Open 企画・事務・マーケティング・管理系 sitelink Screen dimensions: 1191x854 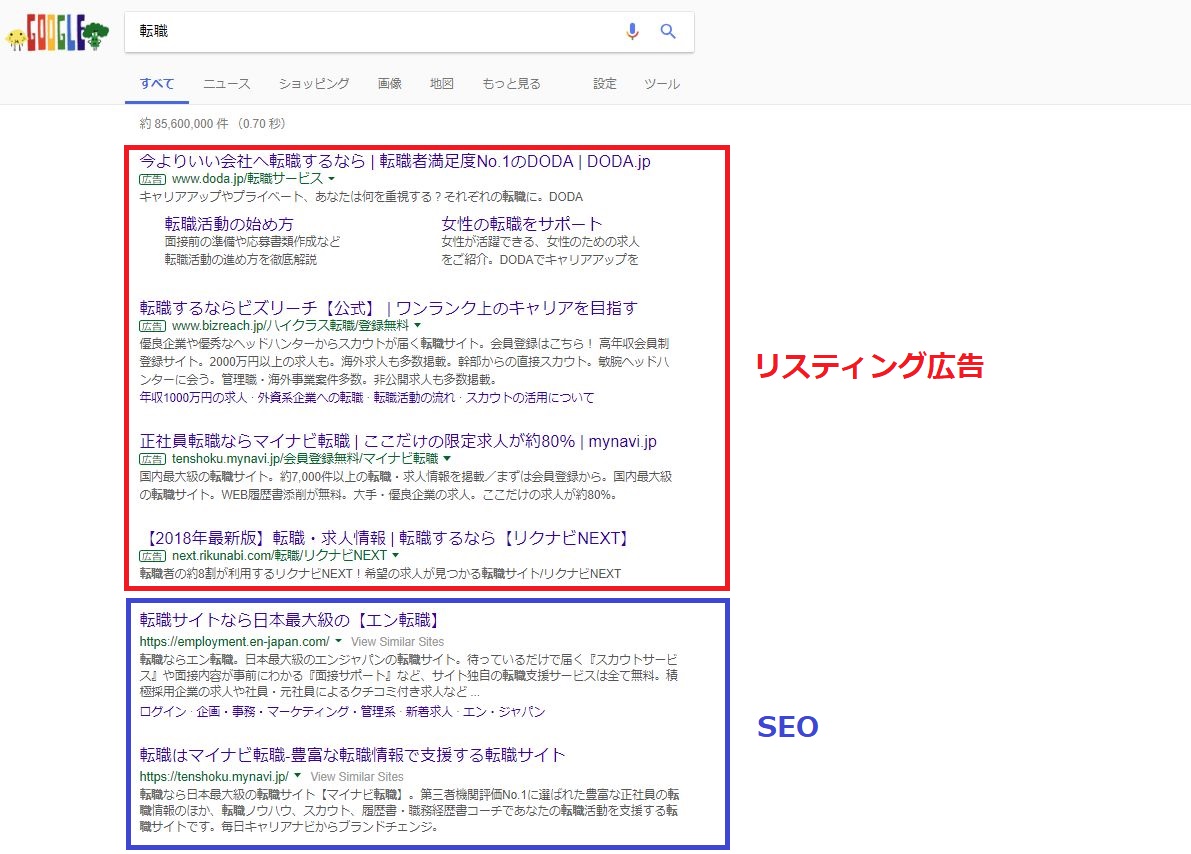click(x=295, y=711)
